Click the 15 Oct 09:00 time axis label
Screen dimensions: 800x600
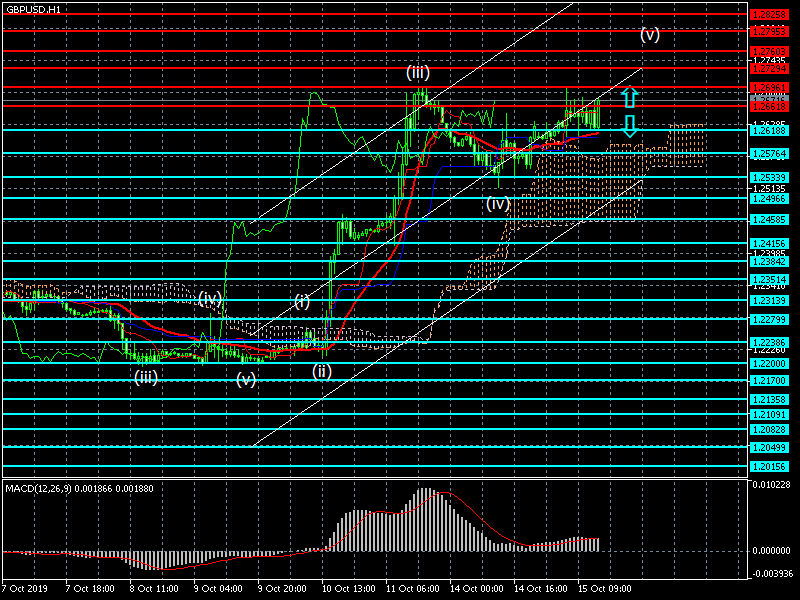605,588
